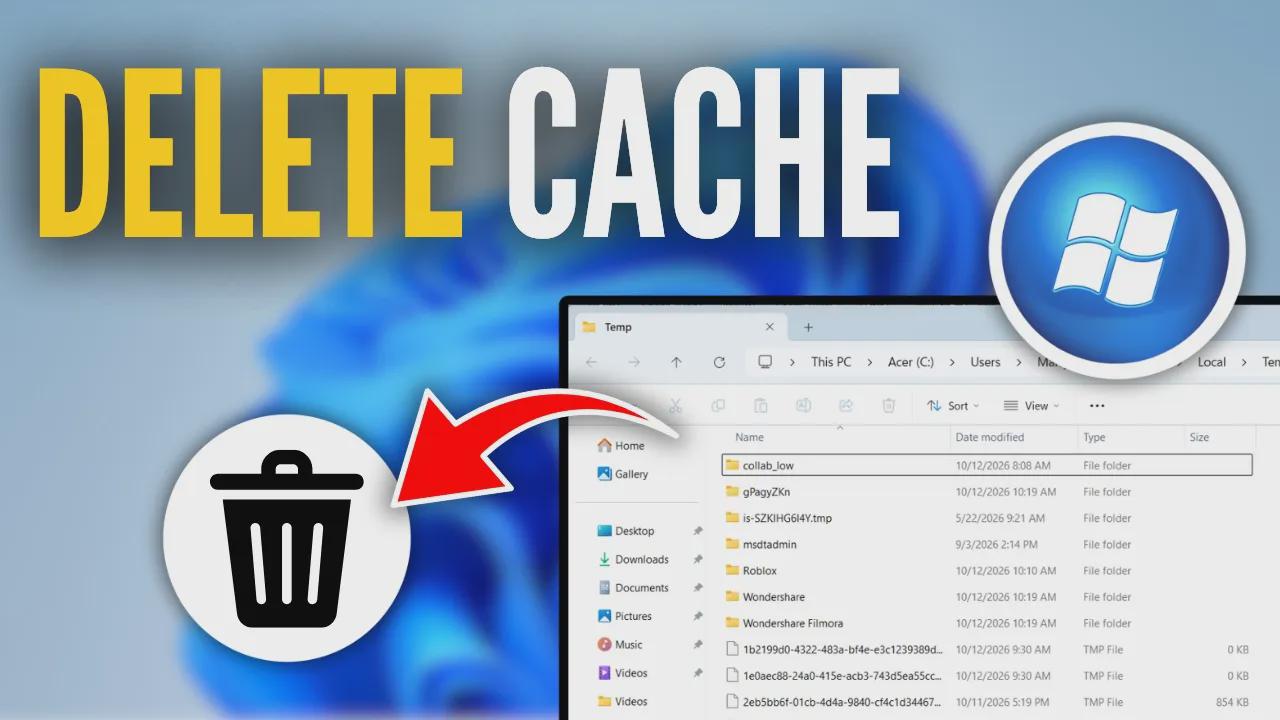The image size is (1280, 720).
Task: Open the View dropdown
Action: (1031, 406)
